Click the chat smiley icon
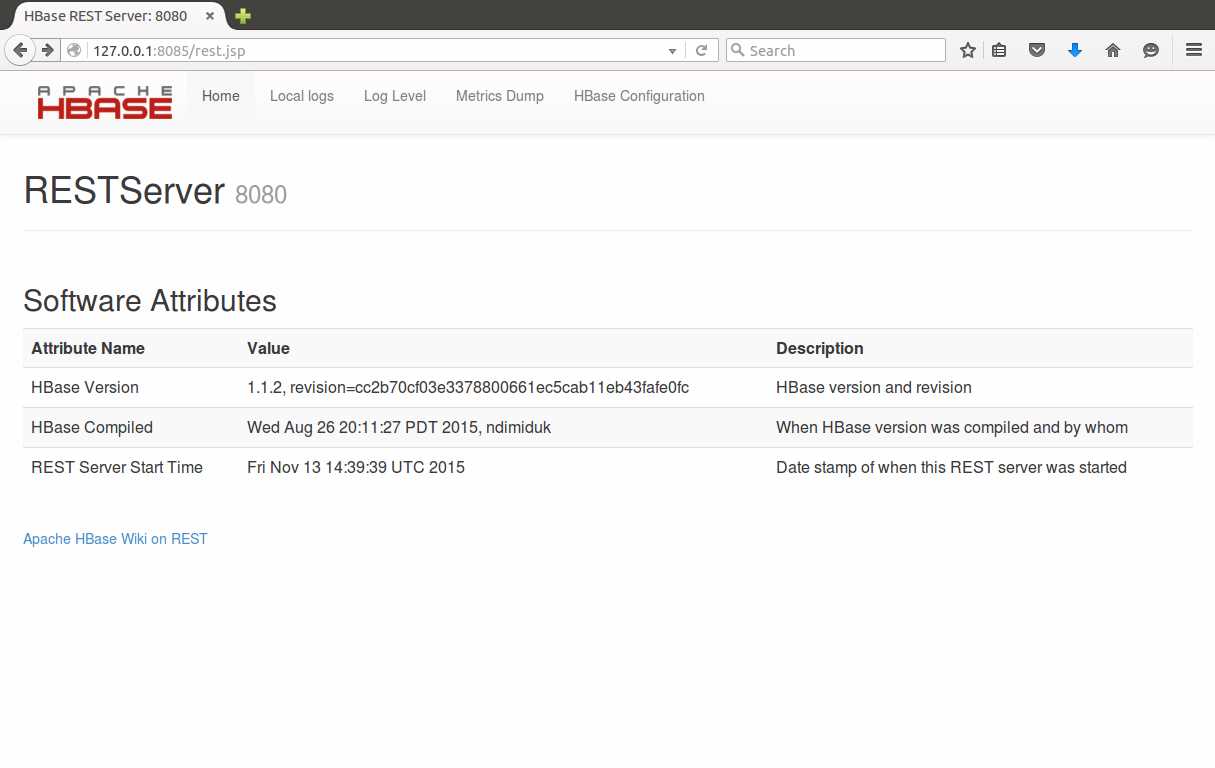Viewport: 1215px width, 768px height. point(1151,50)
